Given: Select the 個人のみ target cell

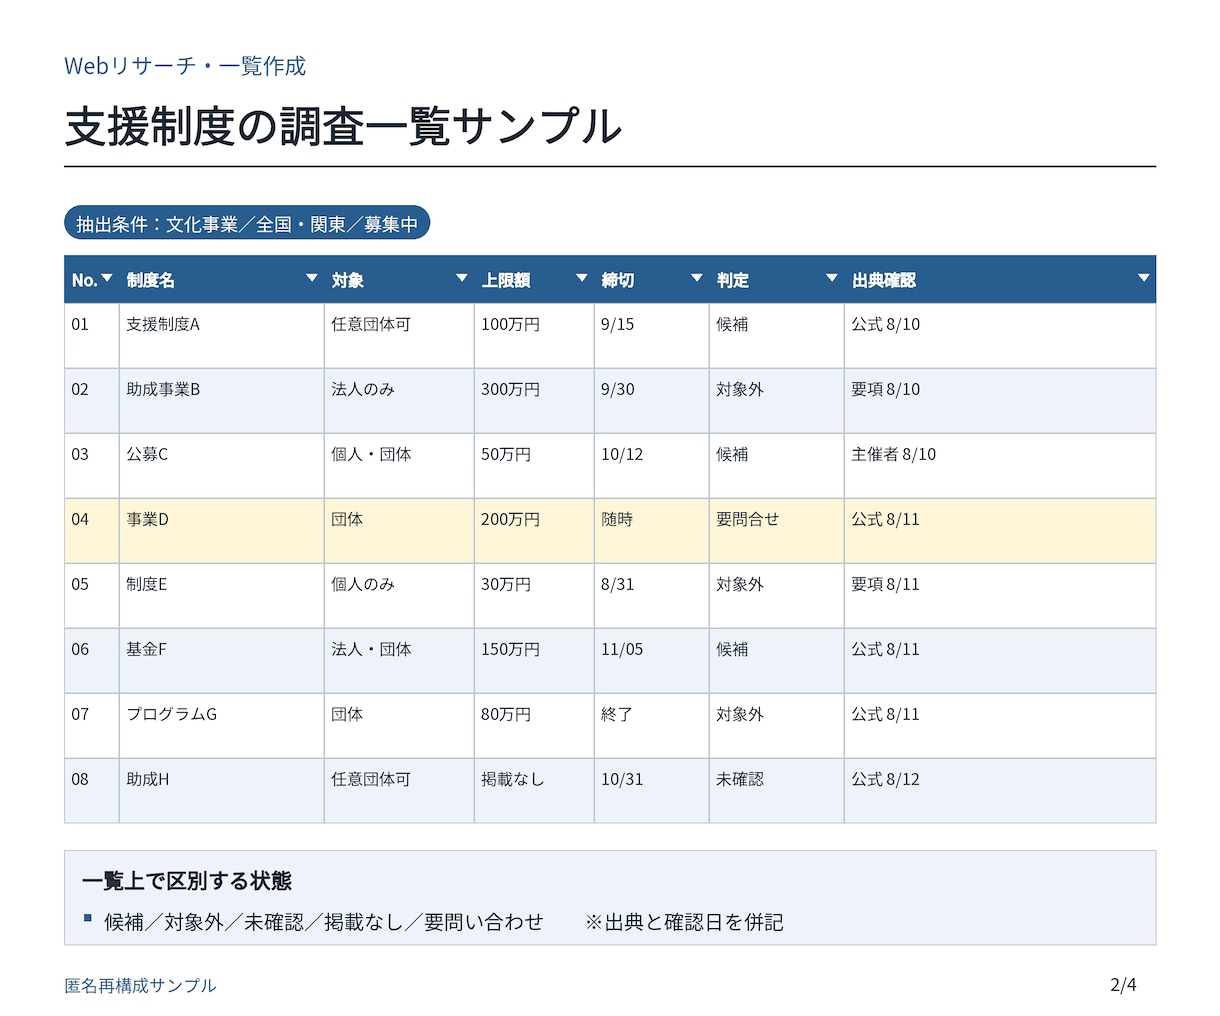Looking at the screenshot, I should [x=399, y=595].
